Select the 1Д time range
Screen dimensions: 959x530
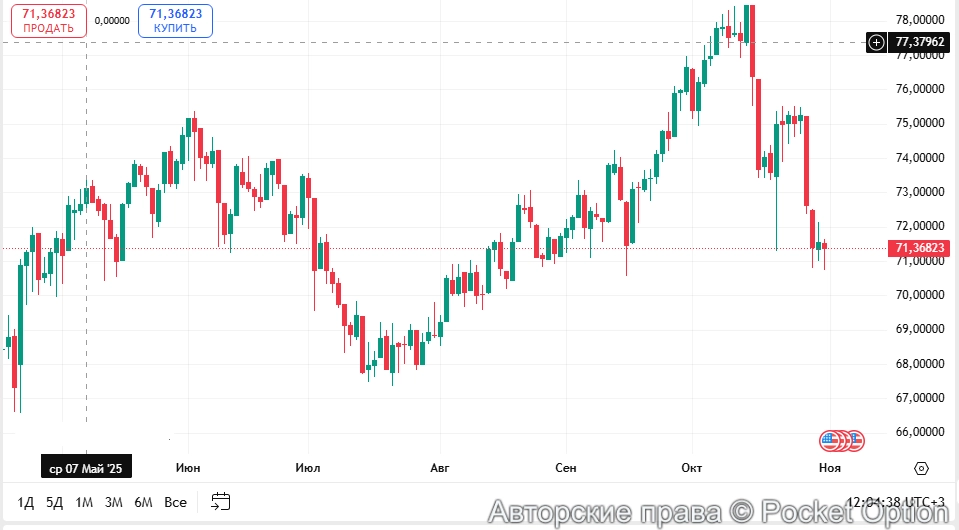(25, 502)
